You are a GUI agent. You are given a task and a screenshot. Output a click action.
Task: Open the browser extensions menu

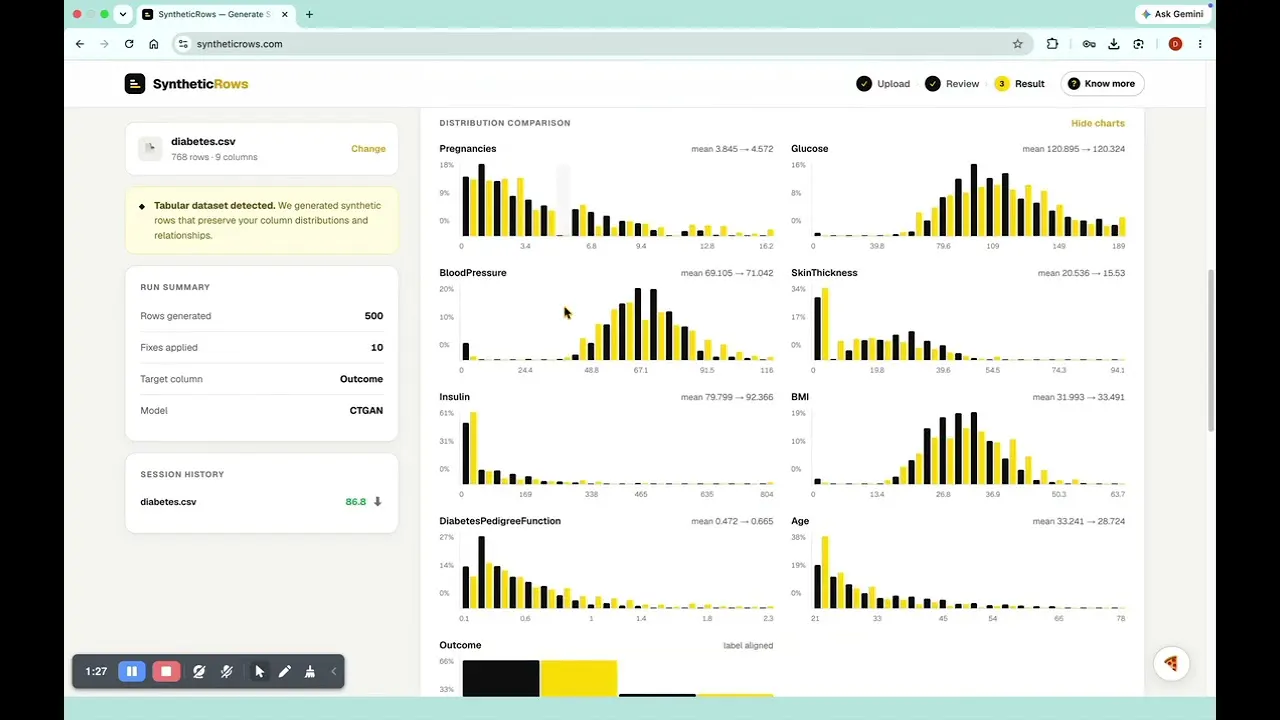[1052, 44]
